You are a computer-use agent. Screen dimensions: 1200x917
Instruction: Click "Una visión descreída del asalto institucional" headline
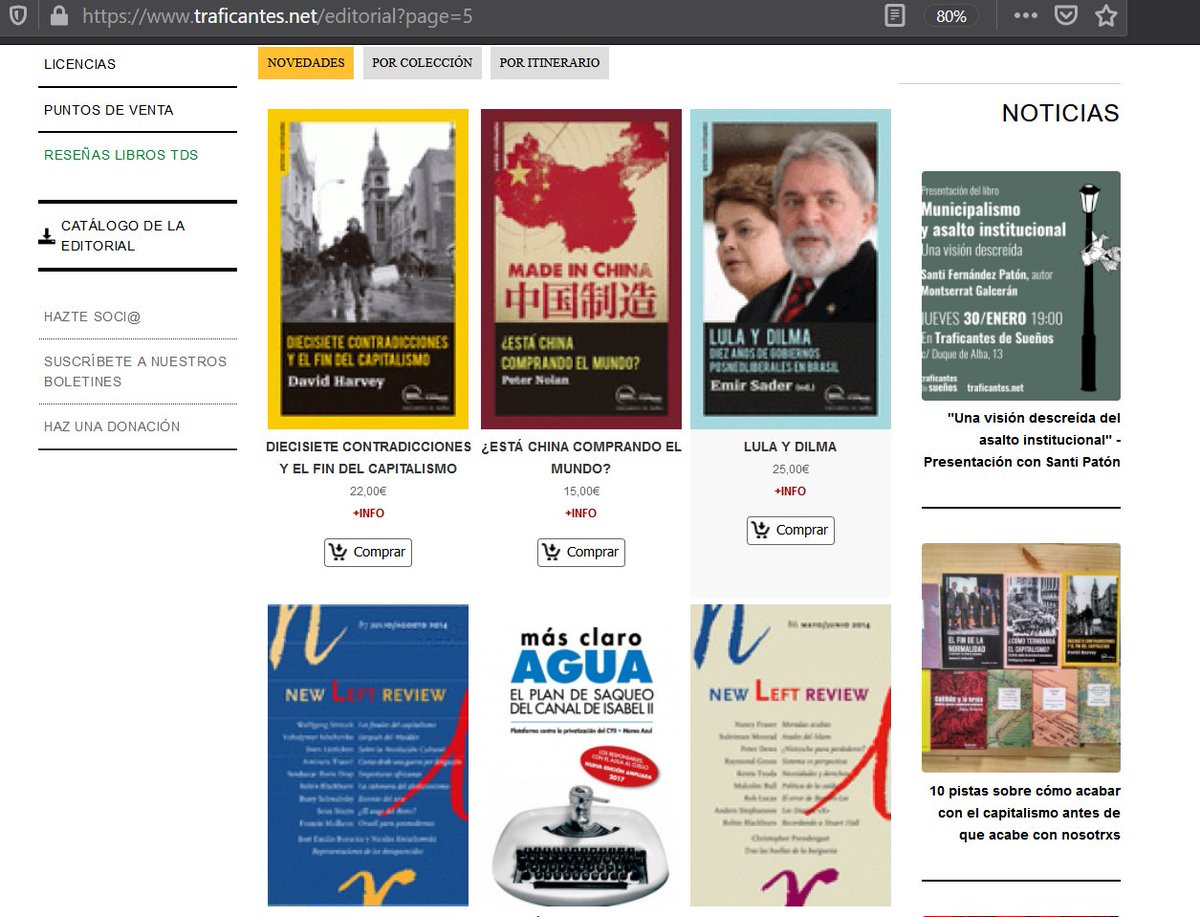click(x=1021, y=440)
